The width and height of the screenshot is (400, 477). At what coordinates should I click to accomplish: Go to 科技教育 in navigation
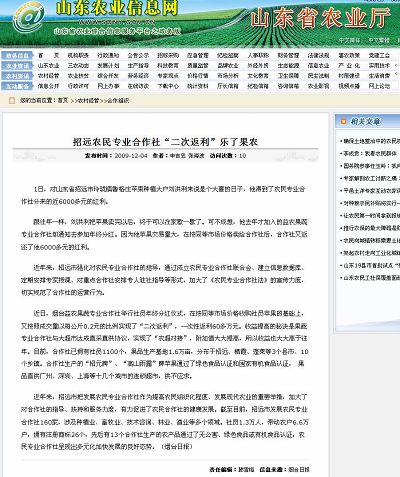pos(168,66)
